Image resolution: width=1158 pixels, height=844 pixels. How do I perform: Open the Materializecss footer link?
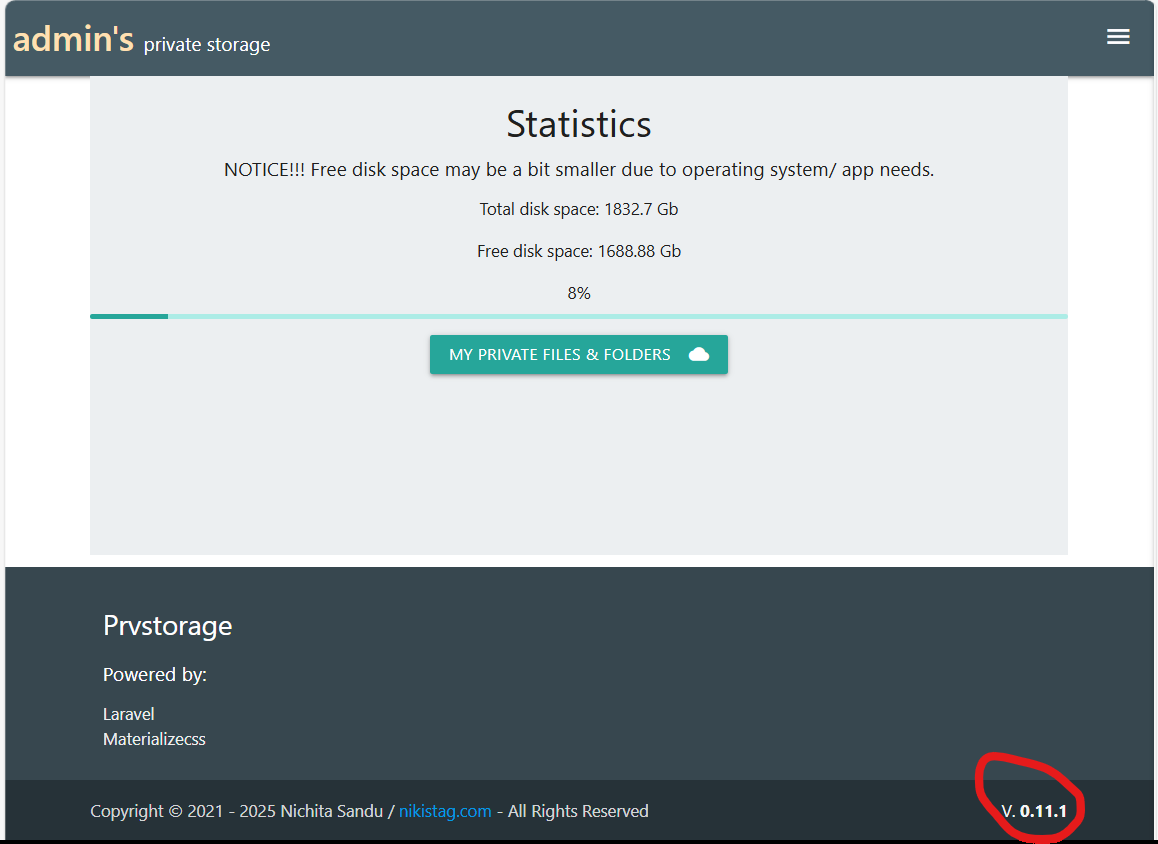coord(154,740)
